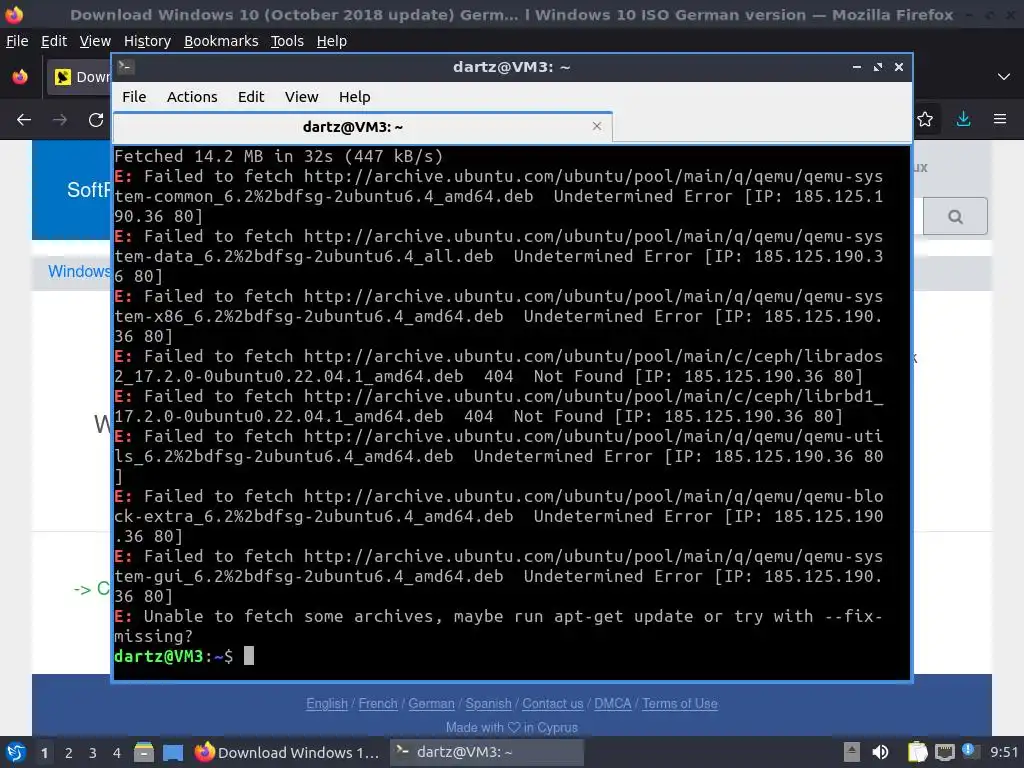Switch to workspace 3
Viewport: 1024px width, 768px height.
coord(93,753)
